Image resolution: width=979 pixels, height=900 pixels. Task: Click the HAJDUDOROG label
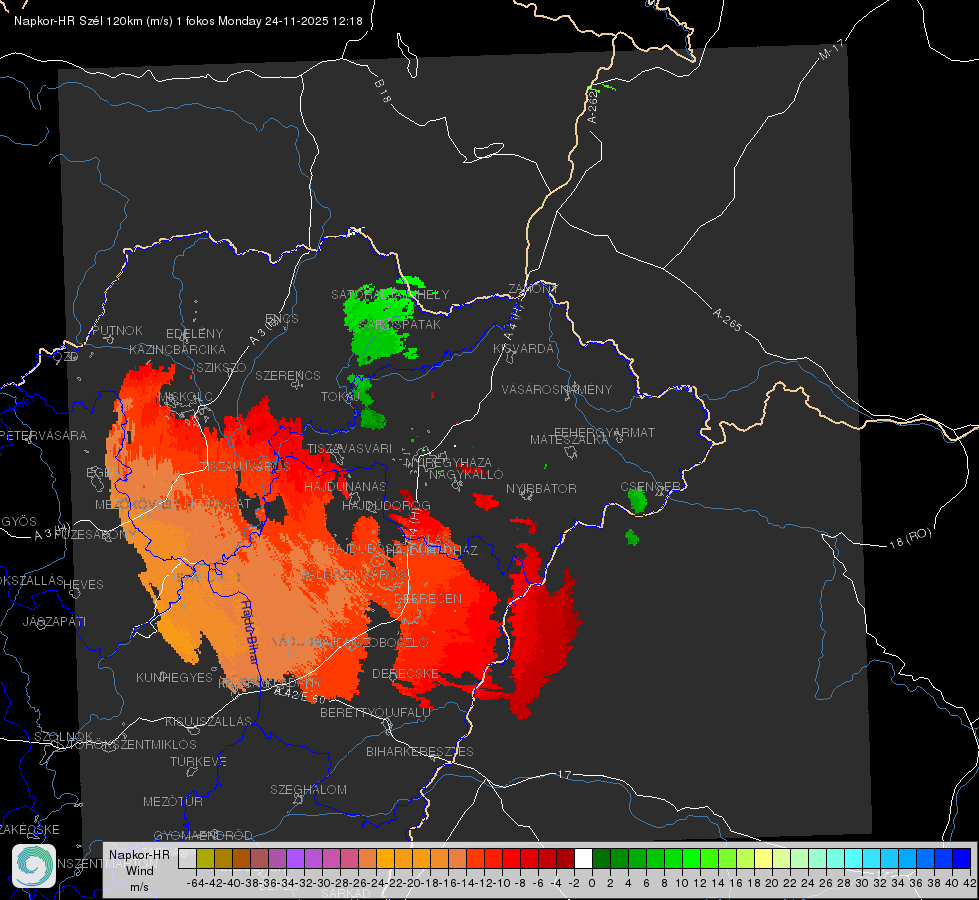tap(386, 505)
